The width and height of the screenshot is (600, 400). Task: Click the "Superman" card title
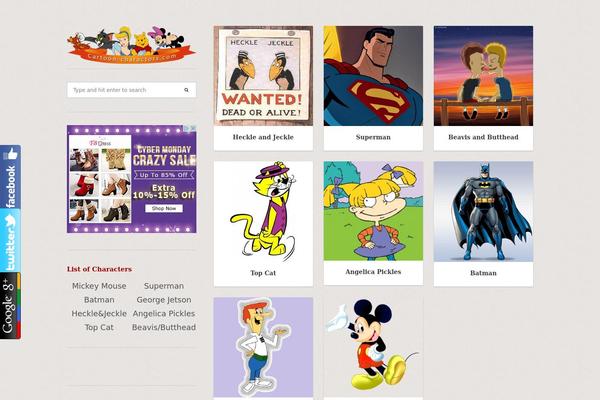coord(373,137)
